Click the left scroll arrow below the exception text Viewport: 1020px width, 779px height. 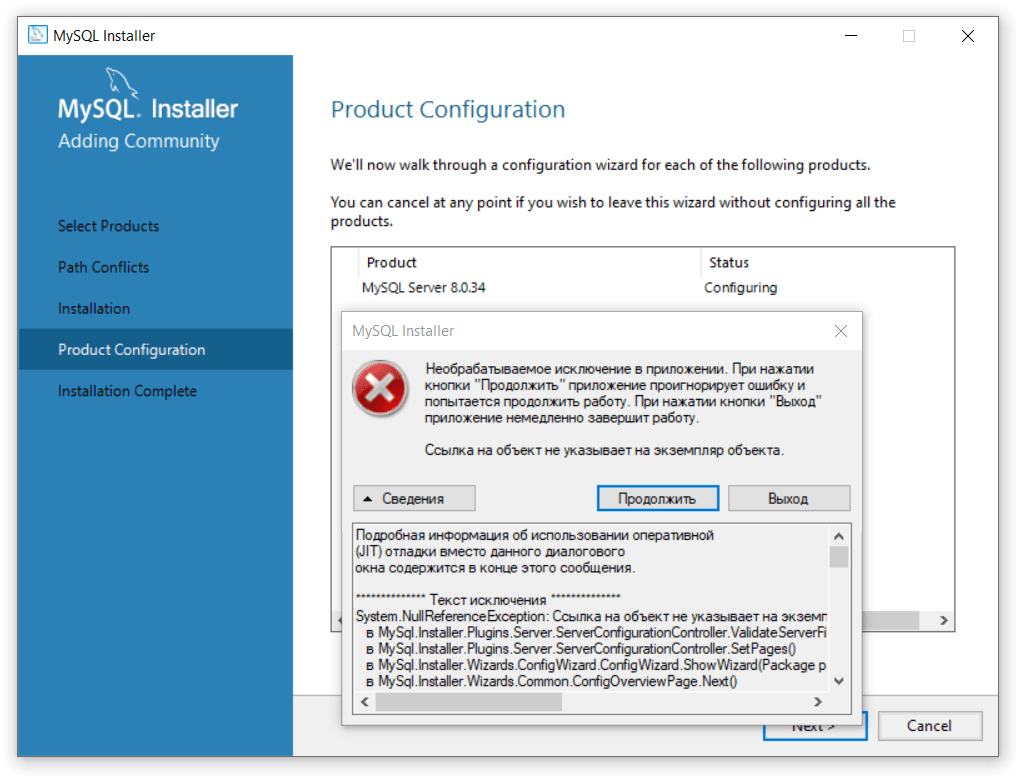pos(364,701)
